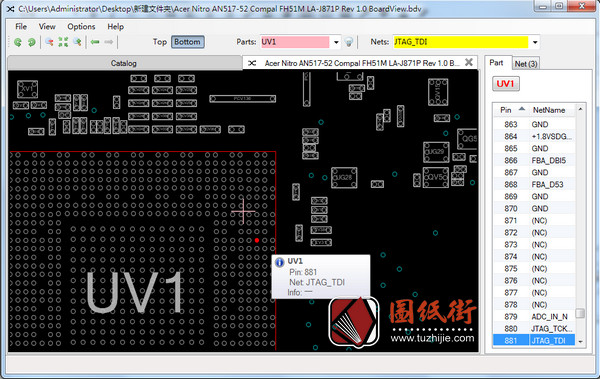The image size is (600, 379).
Task: Select pin 867 GND row
Action: point(534,172)
